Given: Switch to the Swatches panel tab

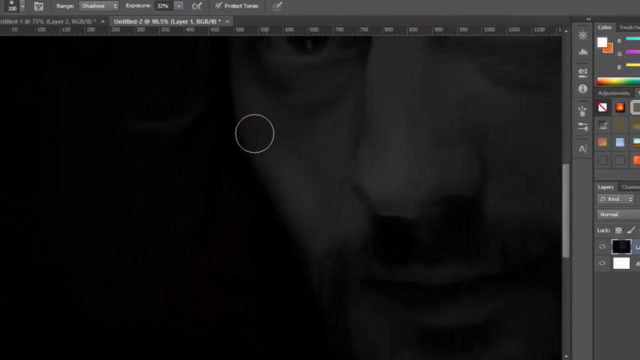Looking at the screenshot, I should tap(629, 27).
